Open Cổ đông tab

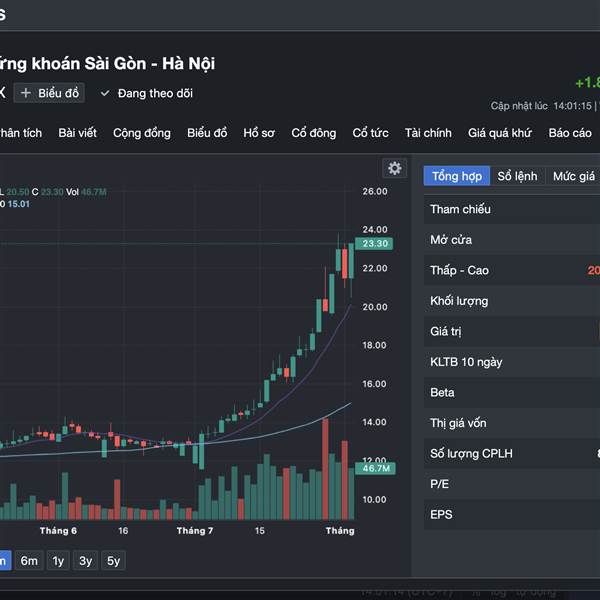point(314,133)
